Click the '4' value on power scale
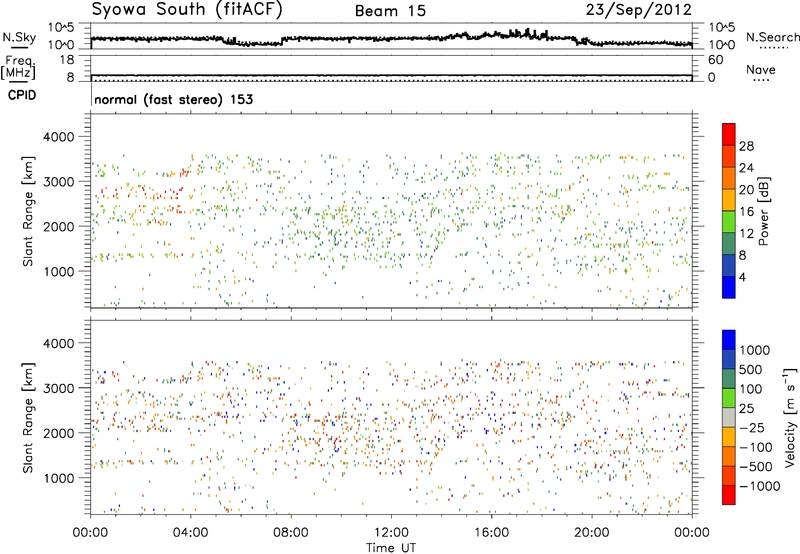Image resolution: width=800 pixels, height=554 pixels. (742, 277)
